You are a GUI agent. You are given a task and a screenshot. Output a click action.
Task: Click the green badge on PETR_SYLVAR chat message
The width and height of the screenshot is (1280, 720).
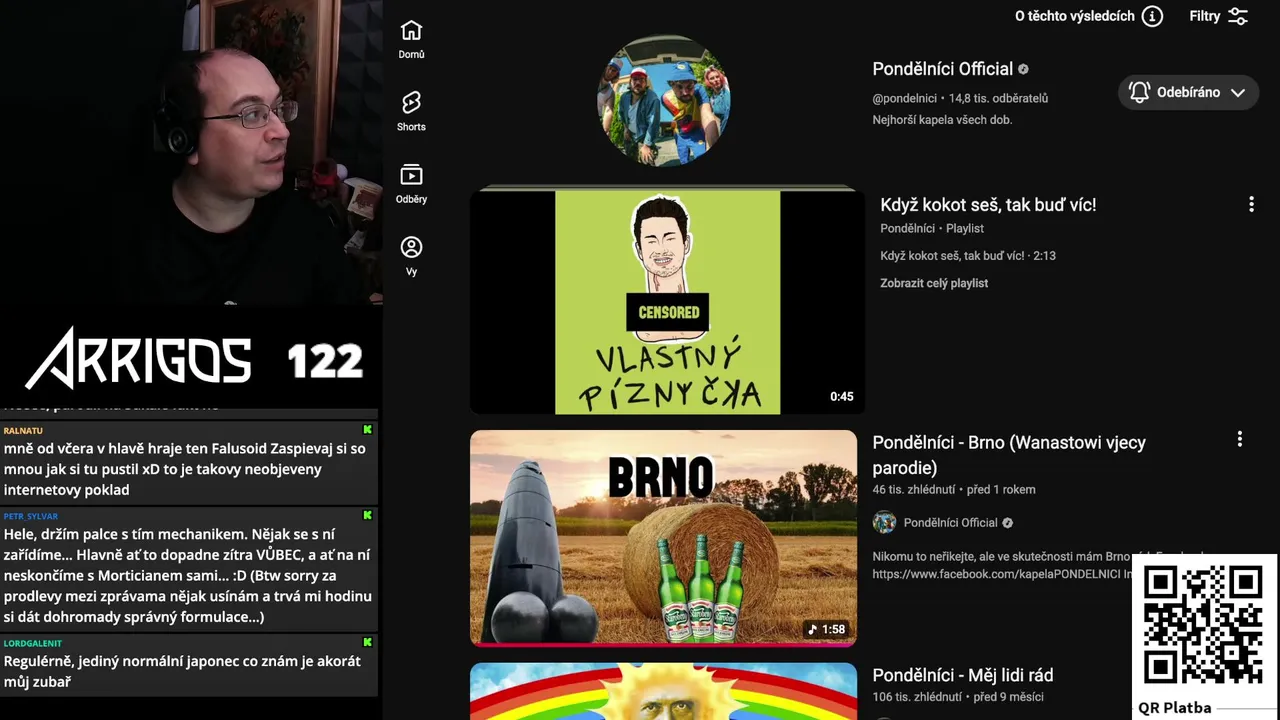pyautogui.click(x=368, y=515)
